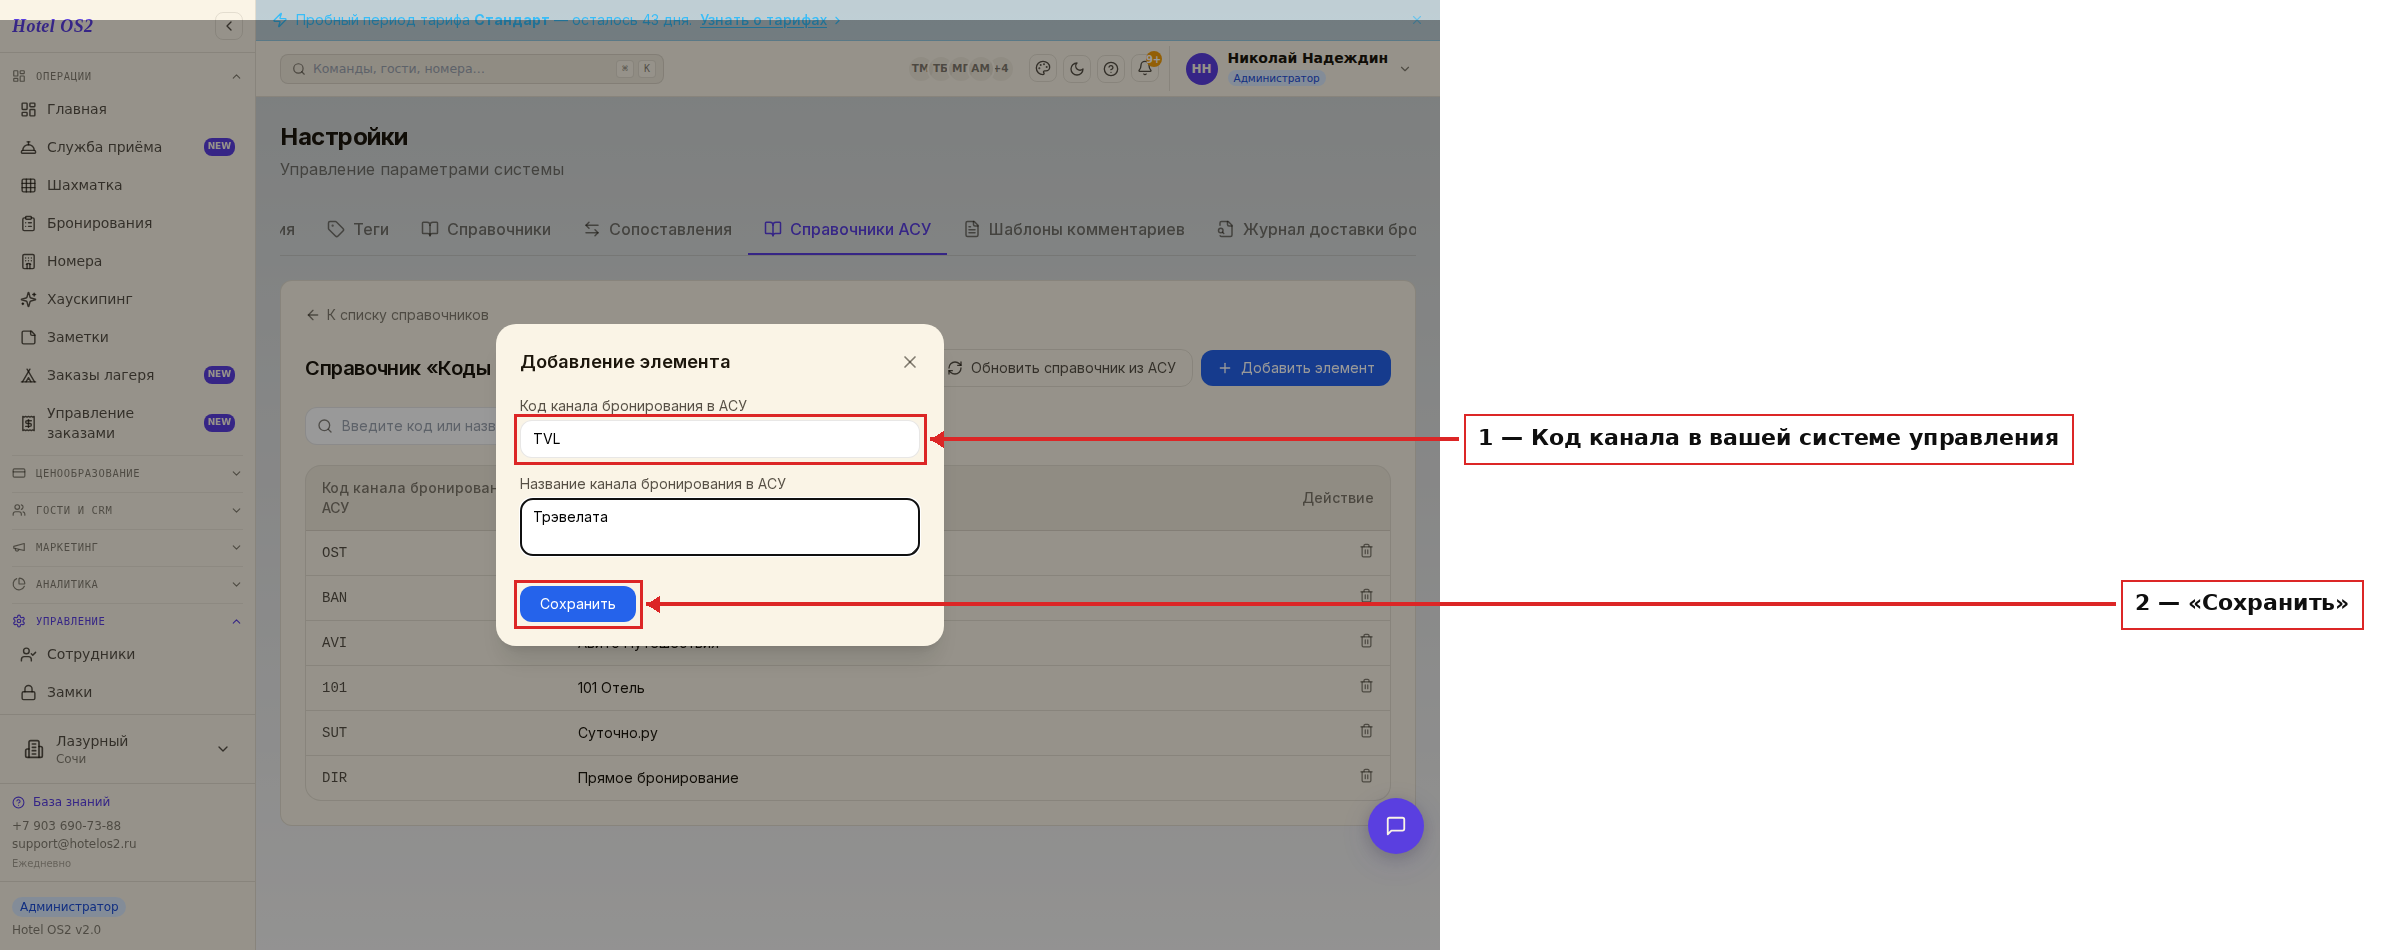Delete the 101 Отель row
Image resolution: width=2387 pixels, height=950 pixels.
point(1366,686)
